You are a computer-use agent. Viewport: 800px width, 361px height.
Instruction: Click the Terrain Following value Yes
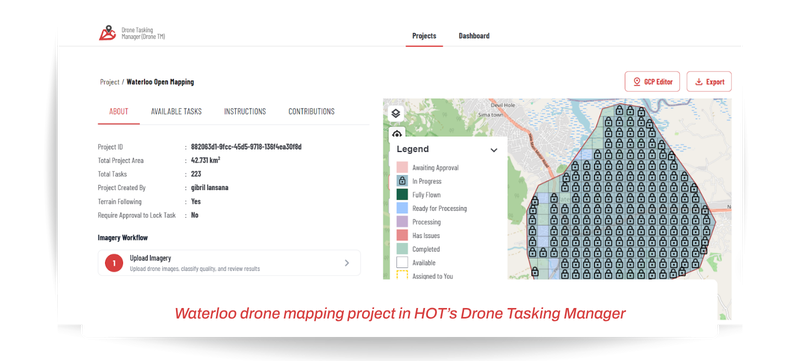point(195,201)
